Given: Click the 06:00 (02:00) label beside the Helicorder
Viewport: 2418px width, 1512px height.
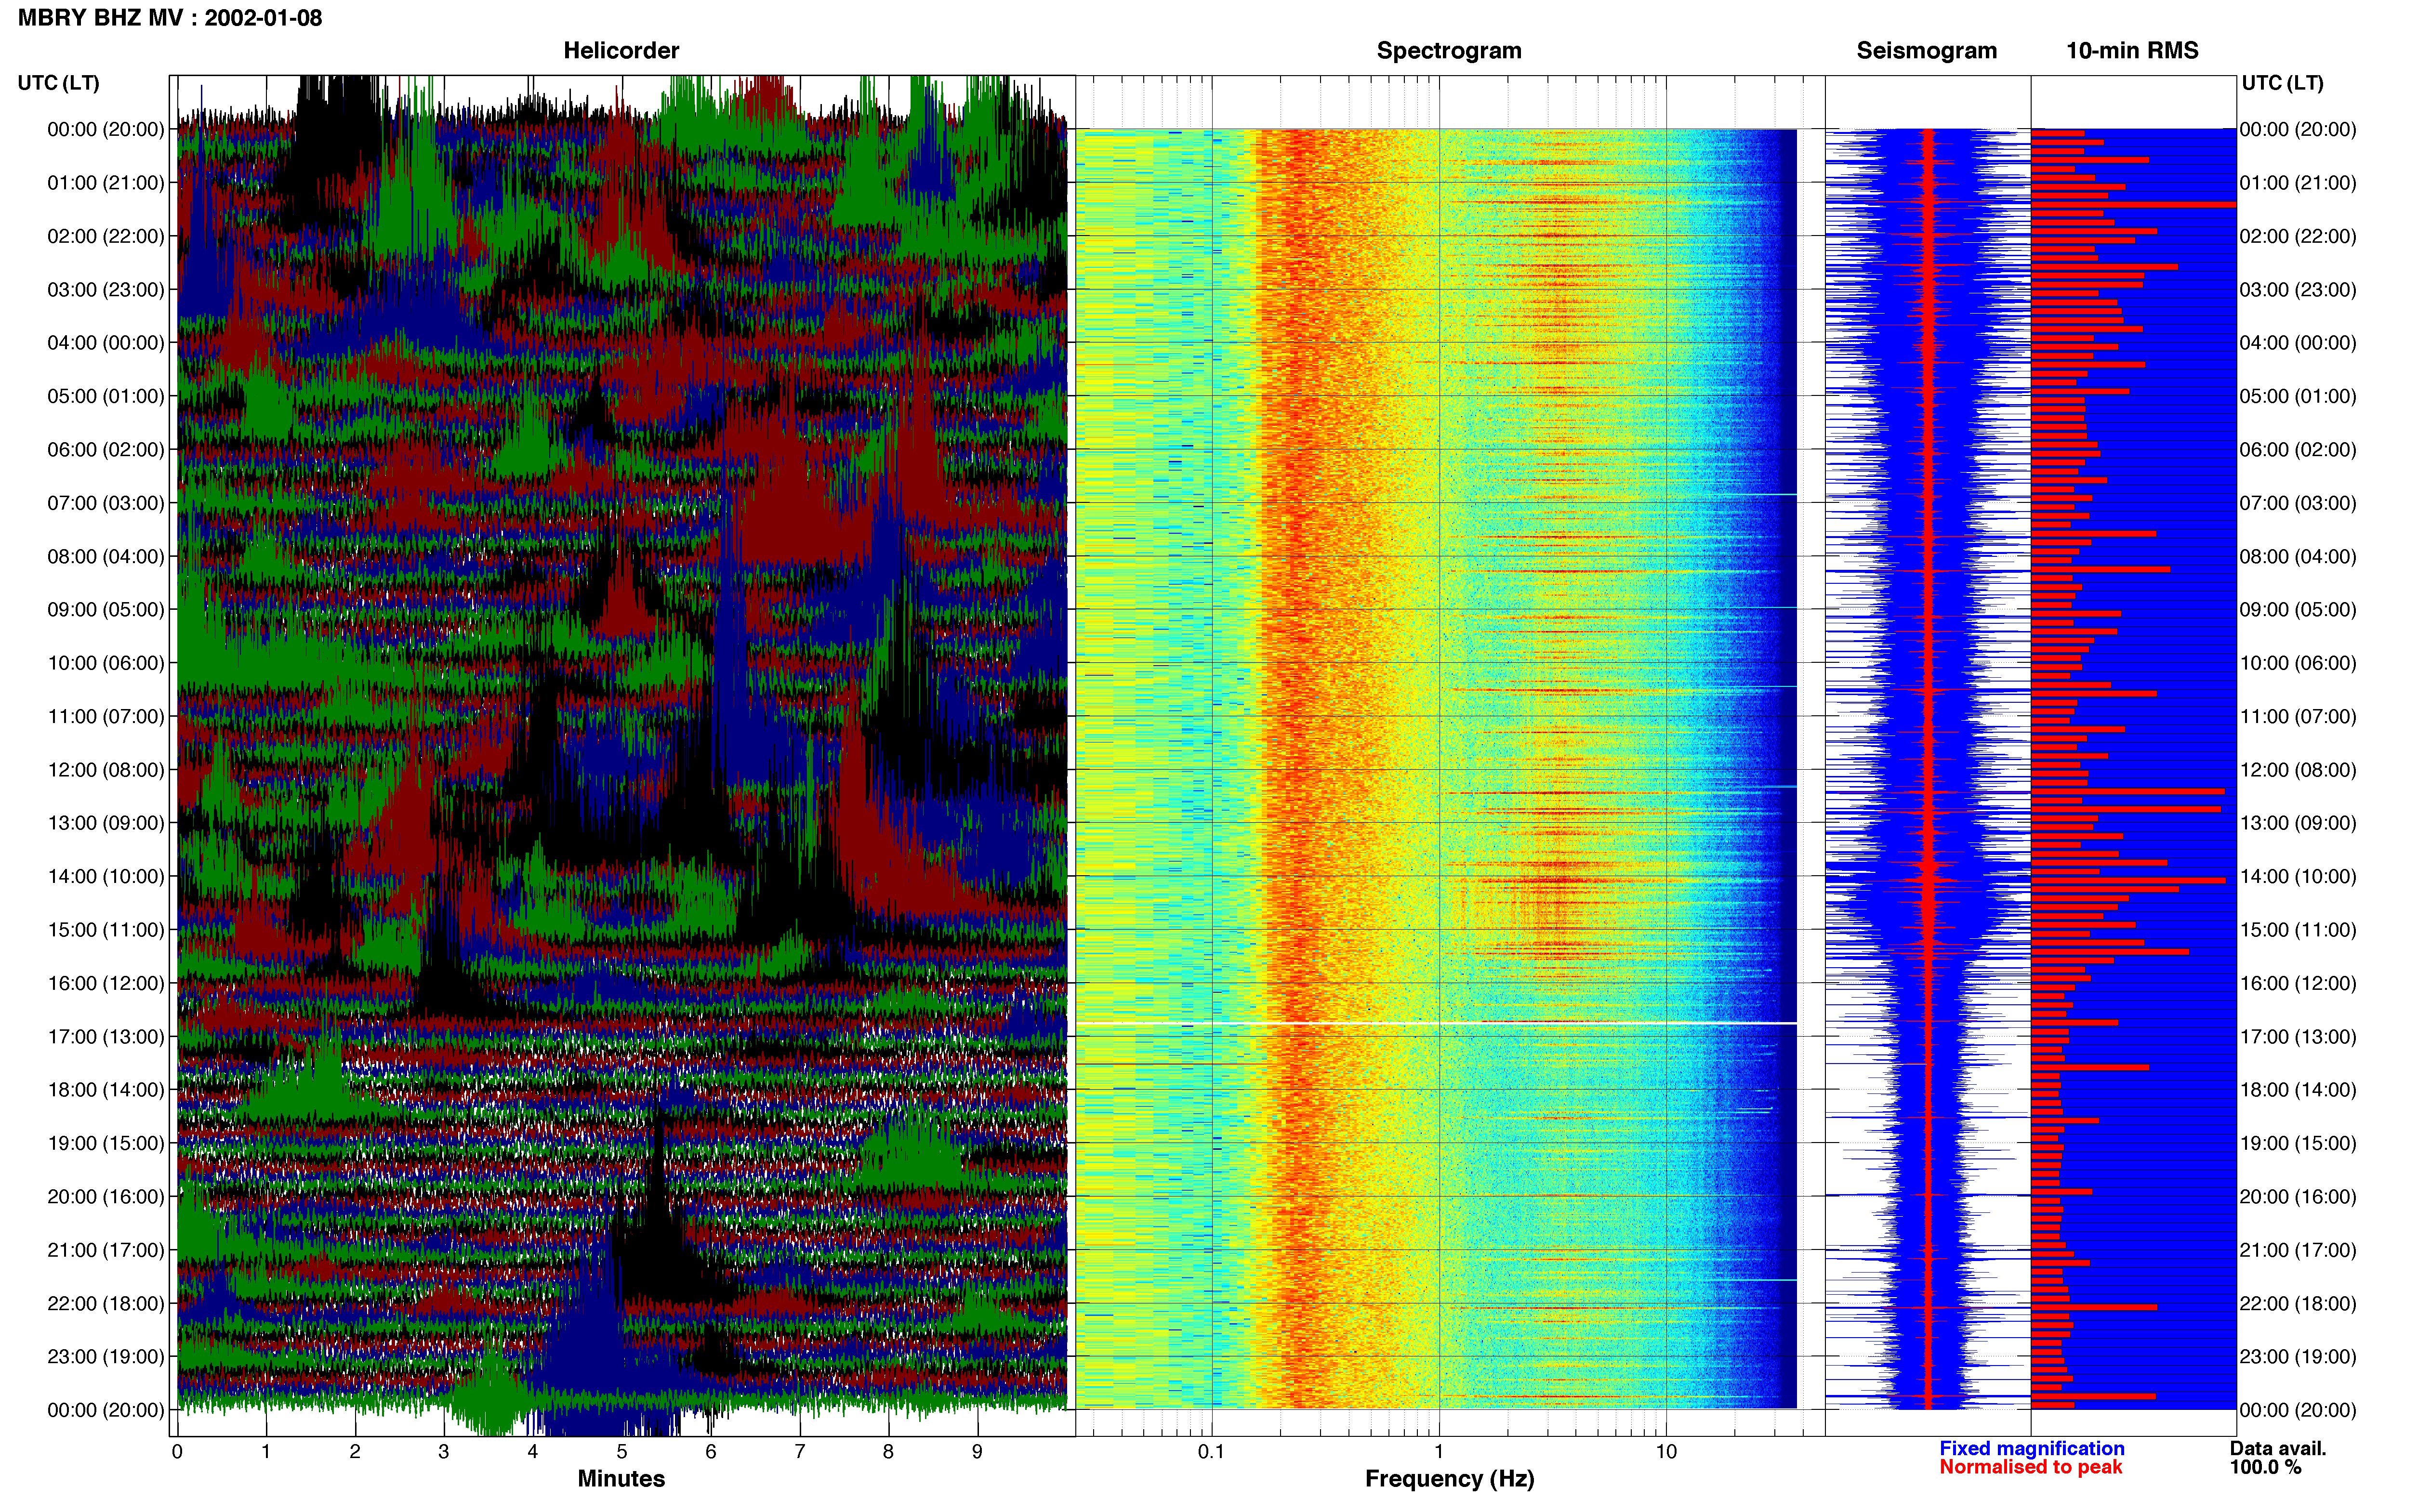Looking at the screenshot, I should pyautogui.click(x=106, y=450).
